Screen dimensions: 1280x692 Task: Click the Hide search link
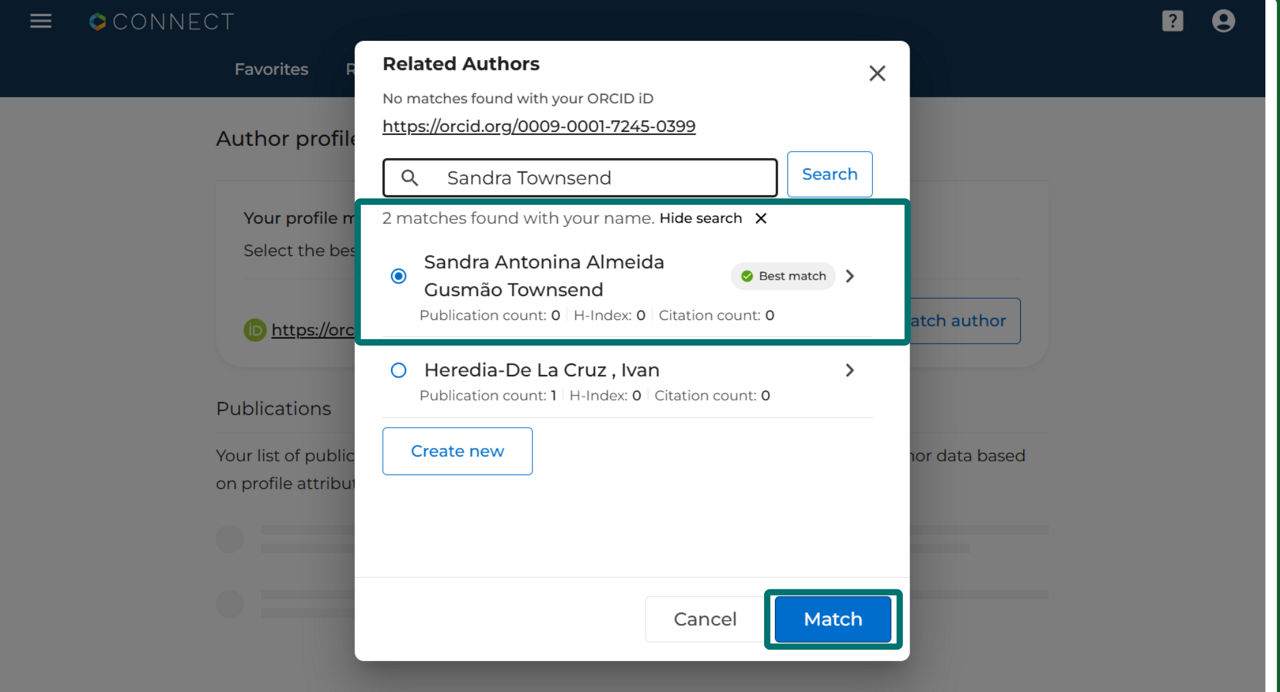tap(701, 218)
